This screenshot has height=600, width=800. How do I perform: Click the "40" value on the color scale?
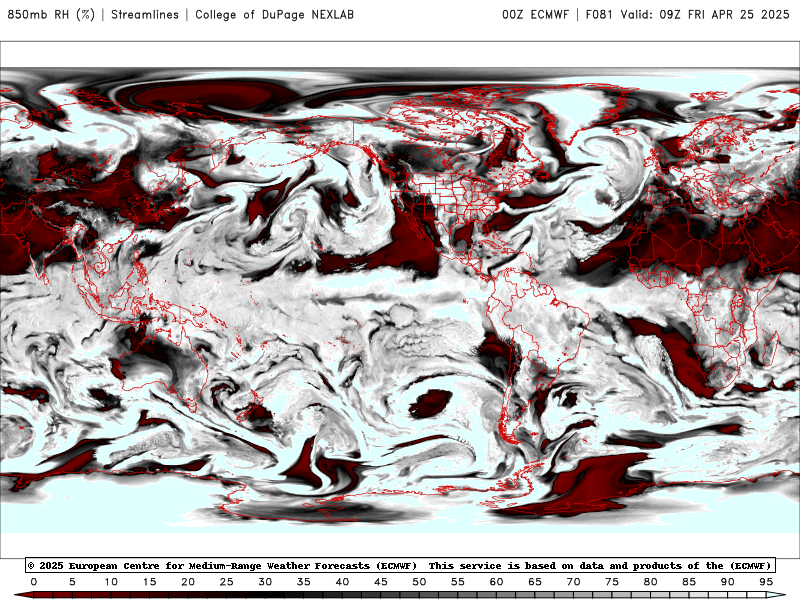(342, 582)
